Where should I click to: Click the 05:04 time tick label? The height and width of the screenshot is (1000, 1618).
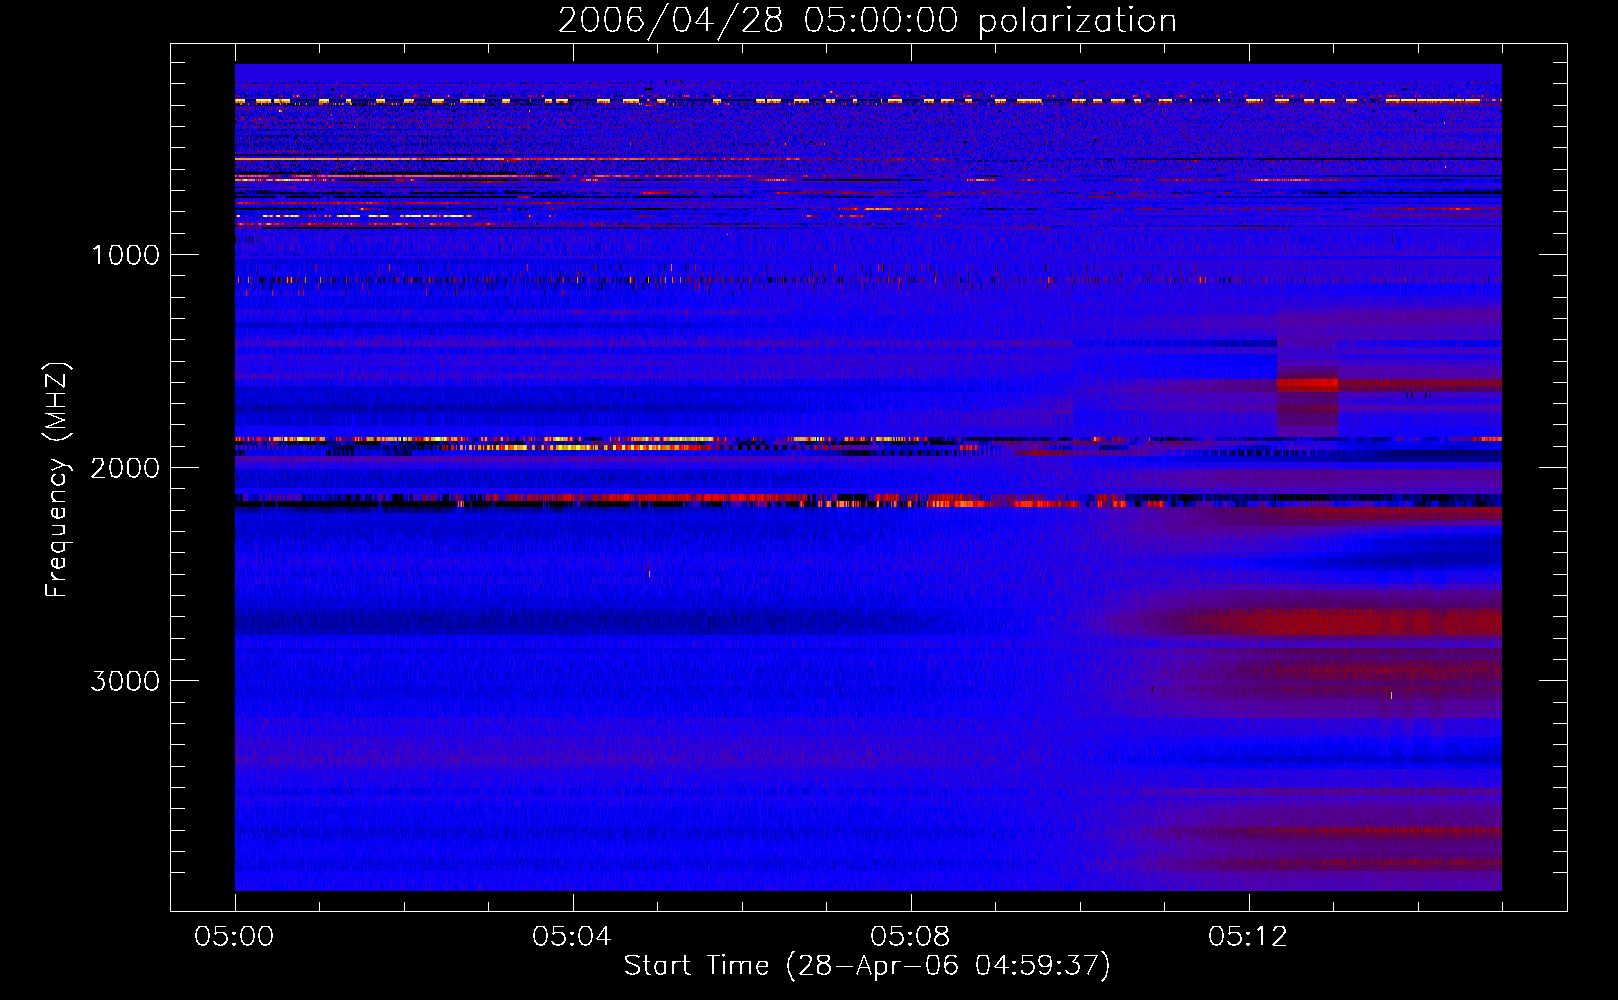[x=572, y=936]
